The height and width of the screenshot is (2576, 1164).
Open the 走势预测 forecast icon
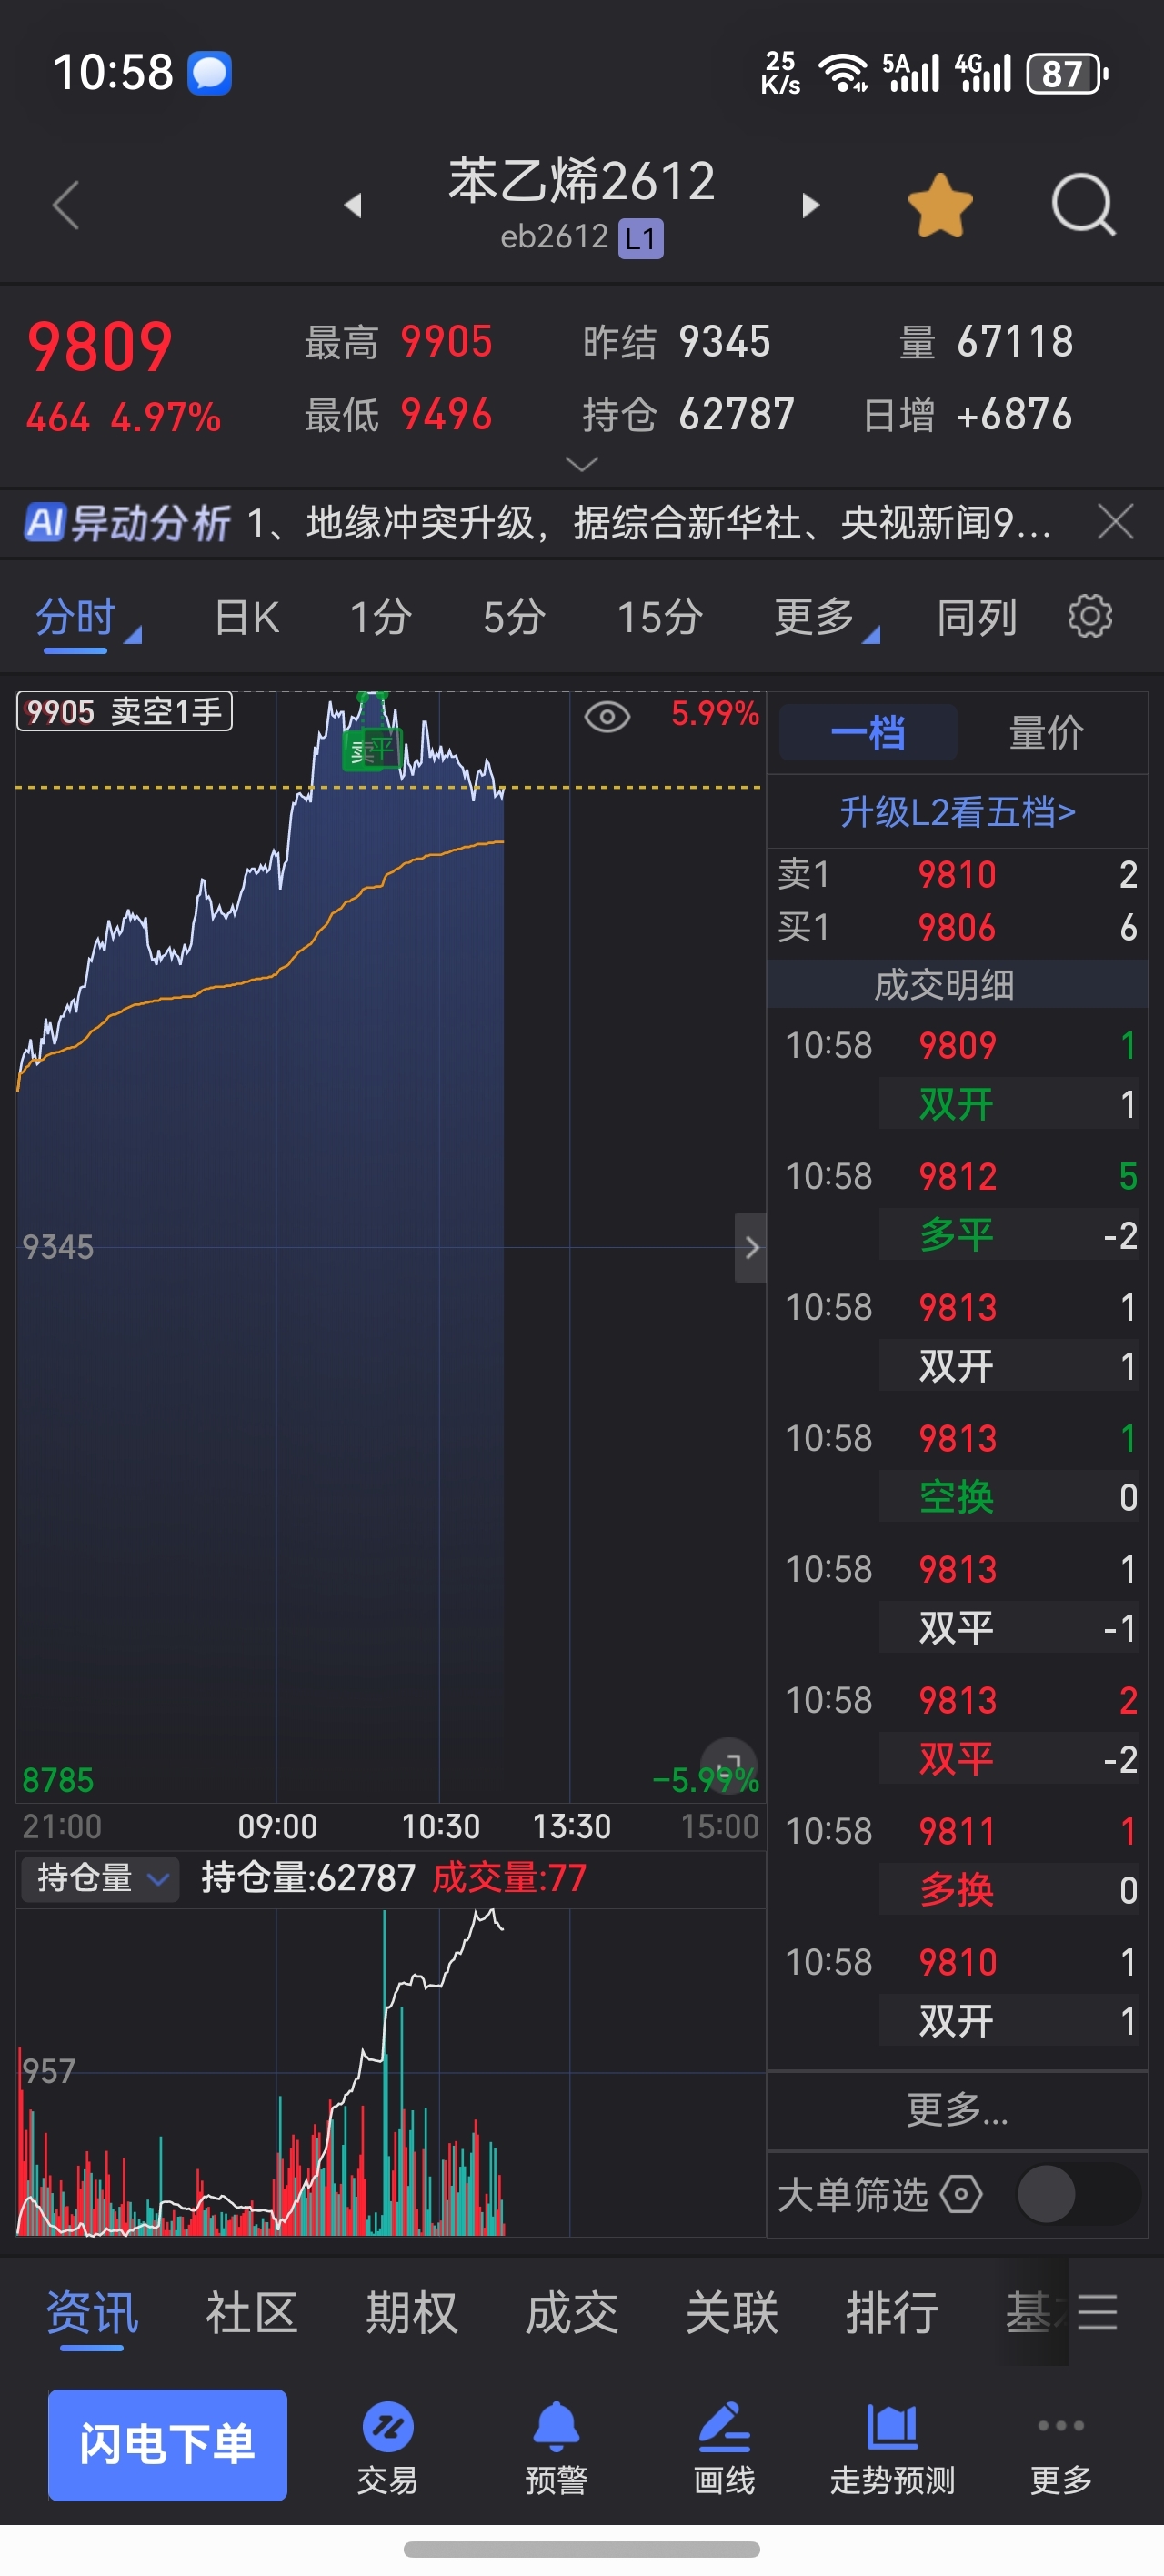click(x=892, y=2447)
